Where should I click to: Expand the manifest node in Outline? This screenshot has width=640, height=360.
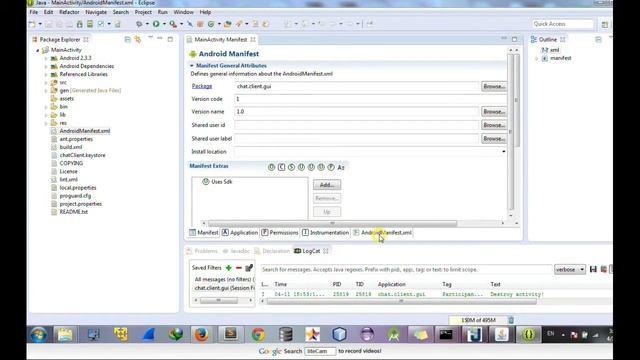537,58
